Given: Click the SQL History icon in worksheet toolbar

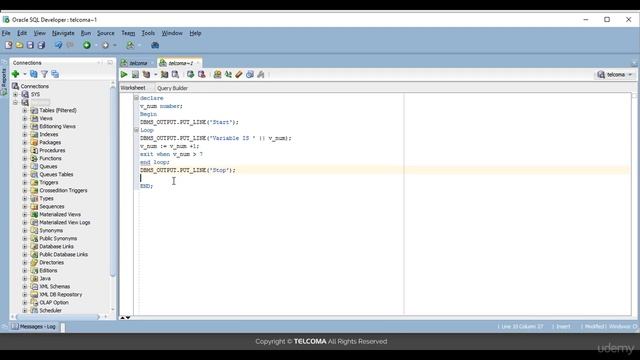Looking at the screenshot, I should tap(250, 74).
